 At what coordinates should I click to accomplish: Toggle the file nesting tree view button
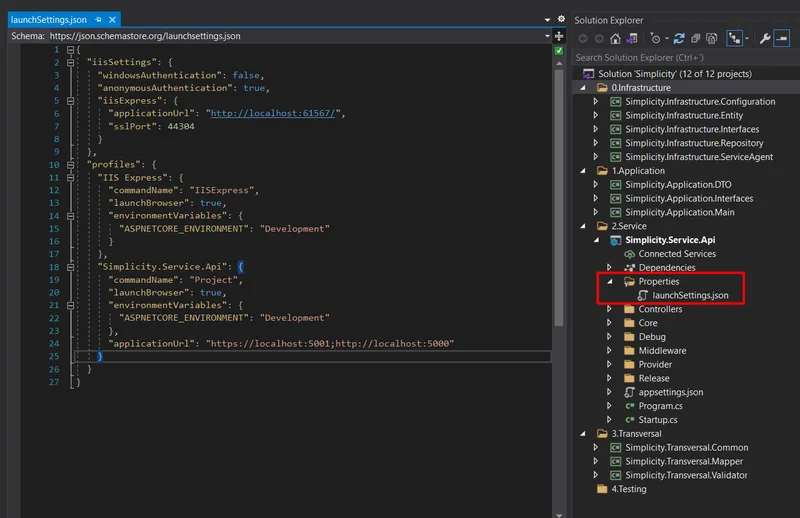[x=735, y=38]
